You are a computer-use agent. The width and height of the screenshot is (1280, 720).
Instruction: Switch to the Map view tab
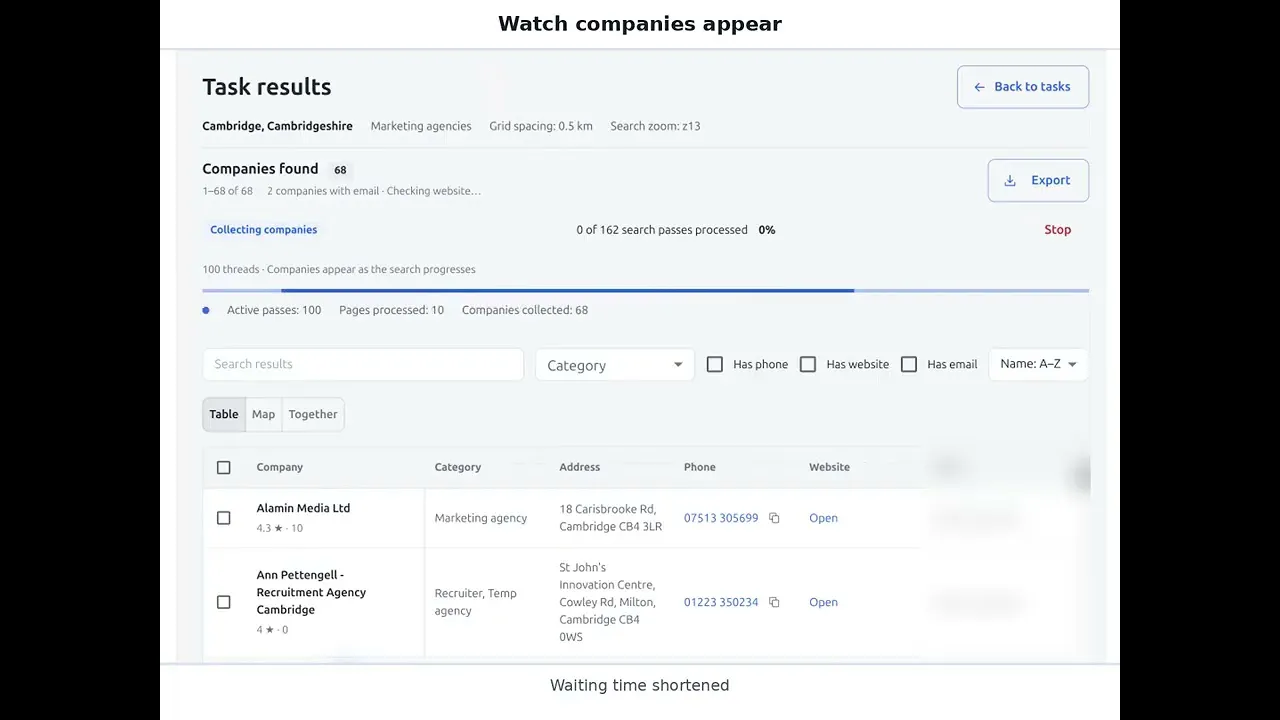pos(263,414)
